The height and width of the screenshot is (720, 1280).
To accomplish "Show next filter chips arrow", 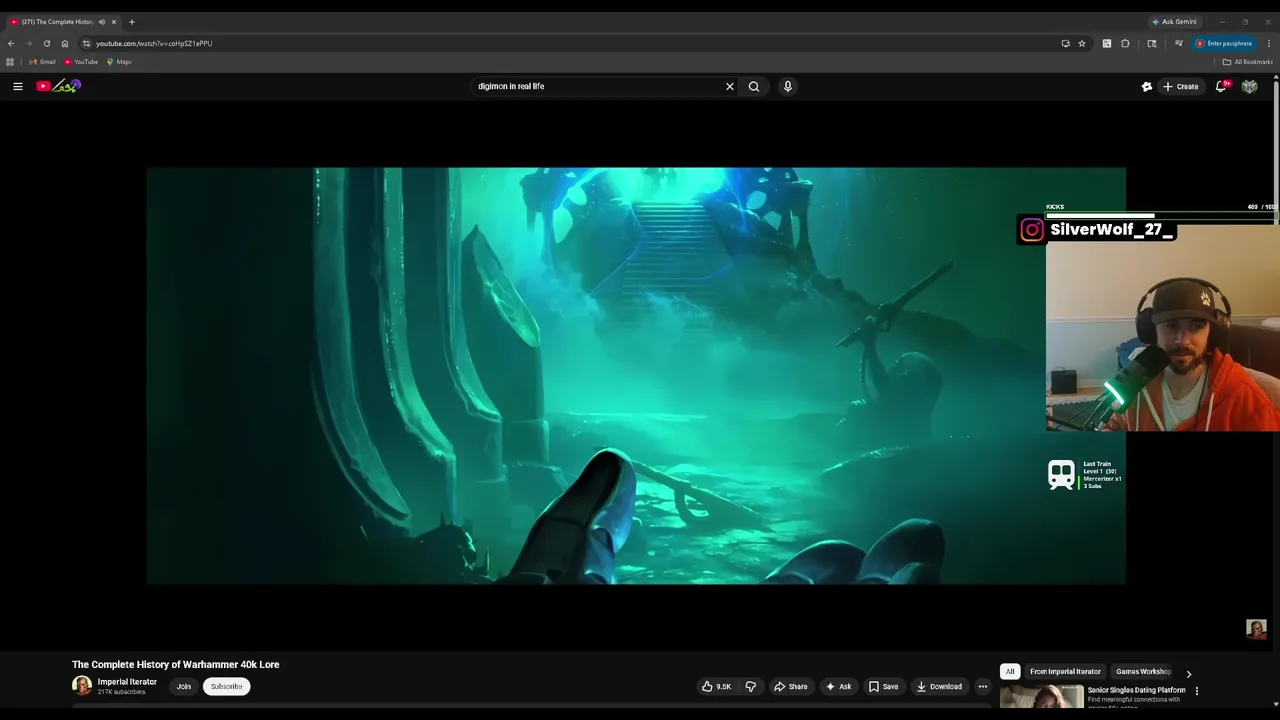I will (x=1188, y=673).
